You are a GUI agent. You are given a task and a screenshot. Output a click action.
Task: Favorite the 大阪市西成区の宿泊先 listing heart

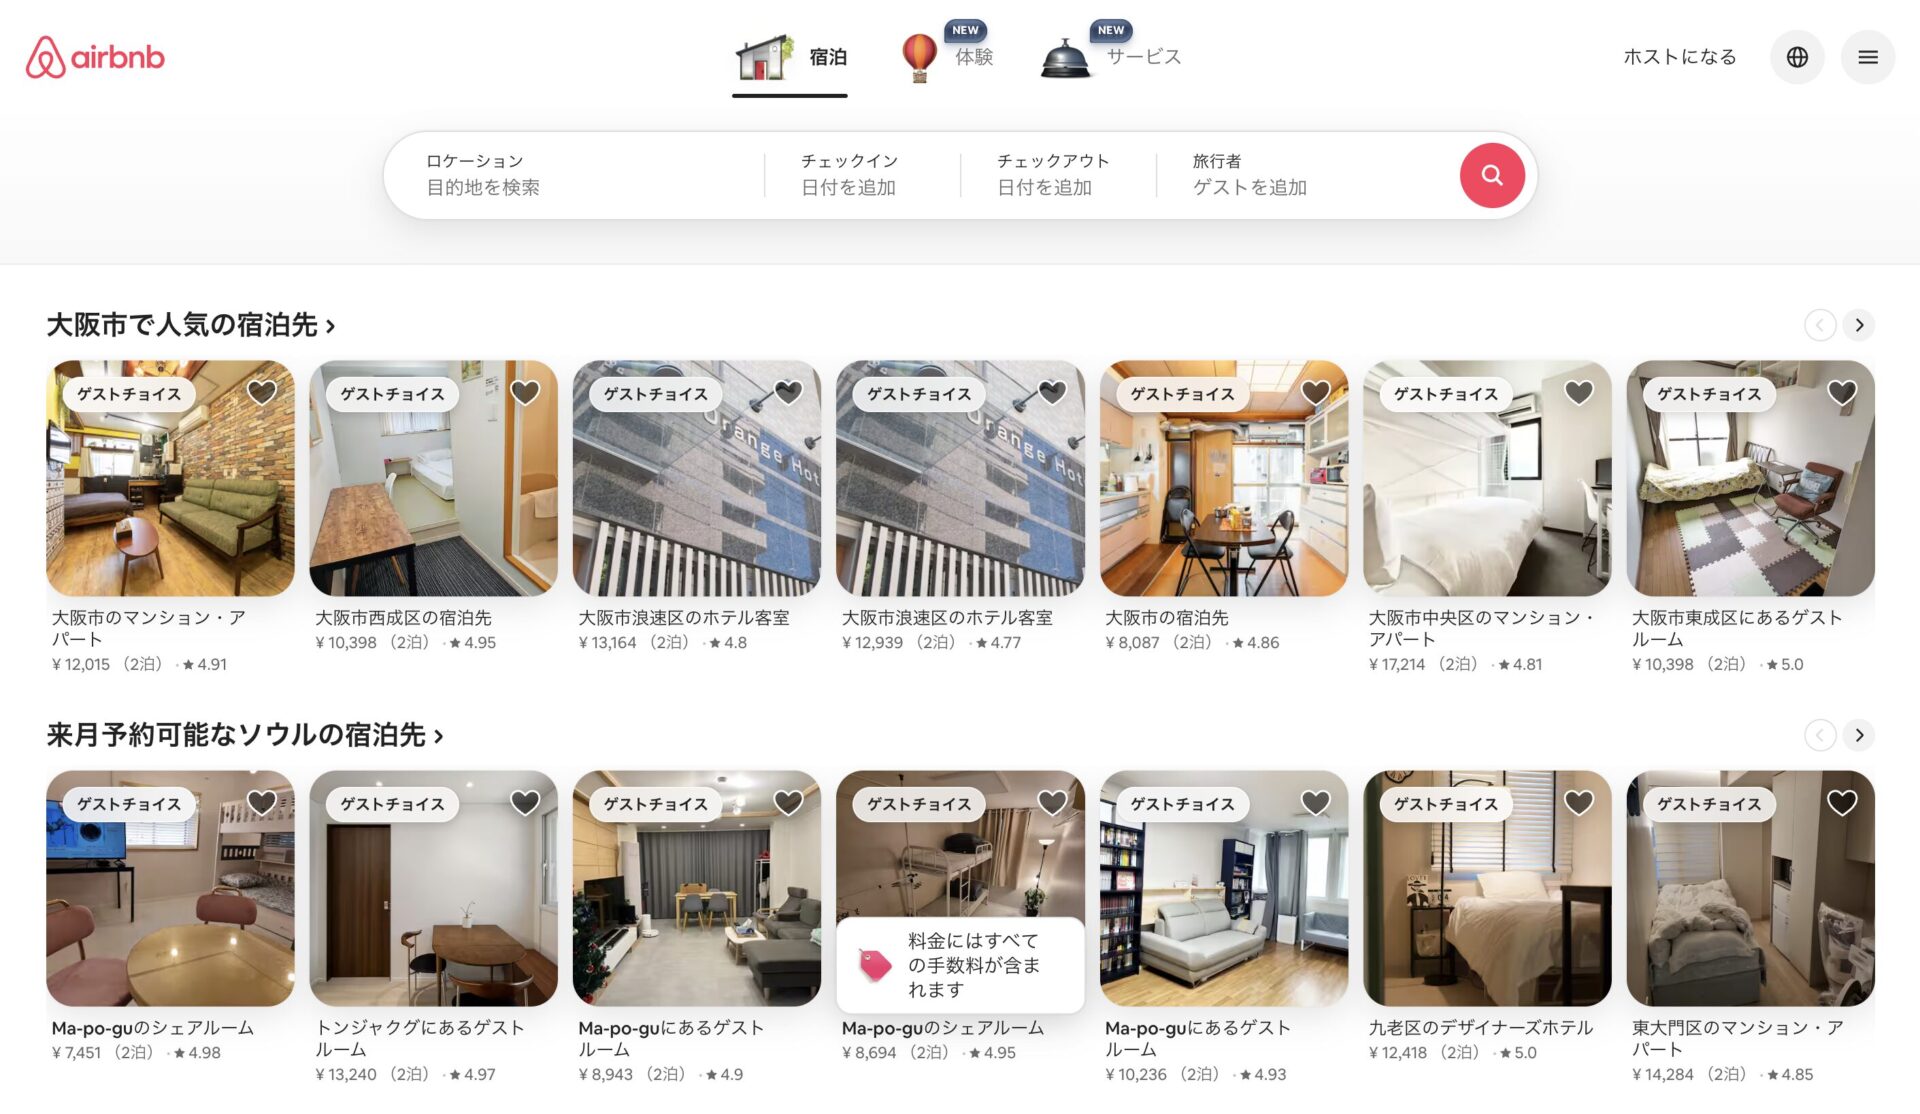[525, 393]
